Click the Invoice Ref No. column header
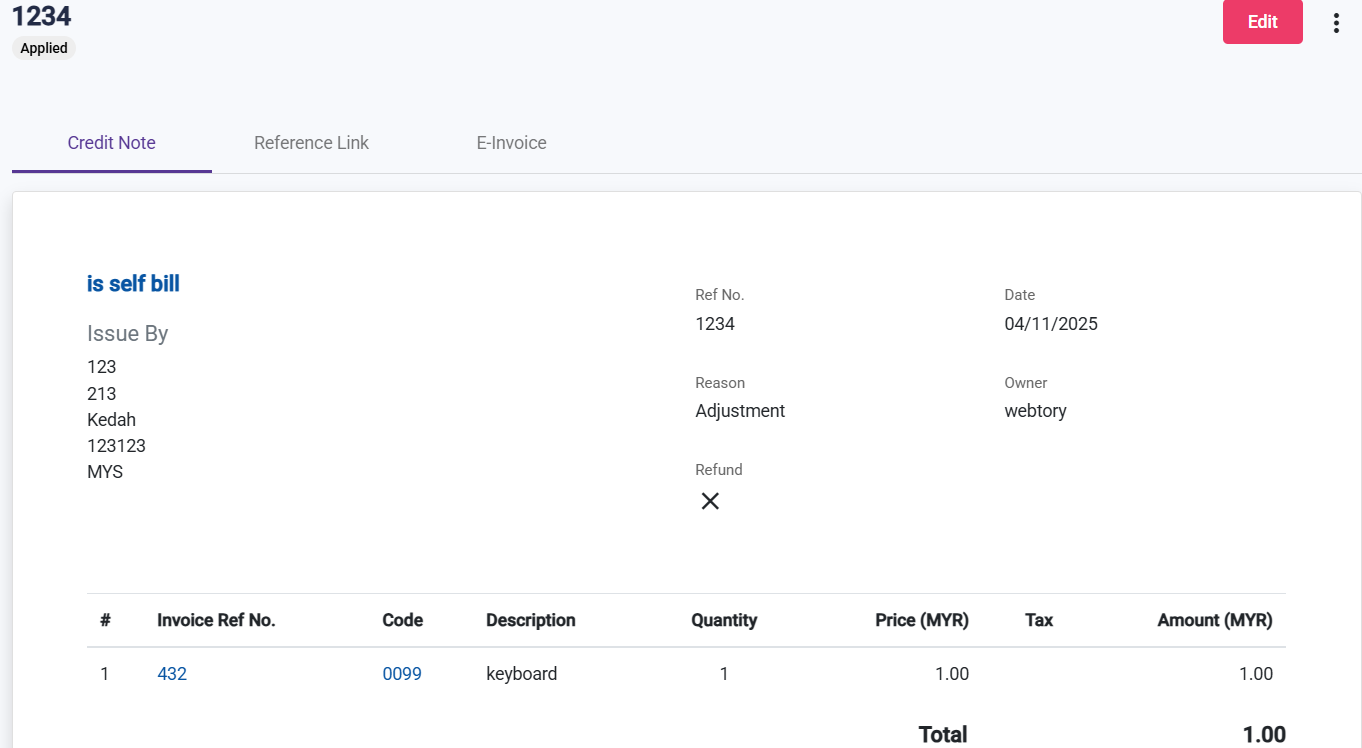Image resolution: width=1362 pixels, height=748 pixels. (216, 620)
